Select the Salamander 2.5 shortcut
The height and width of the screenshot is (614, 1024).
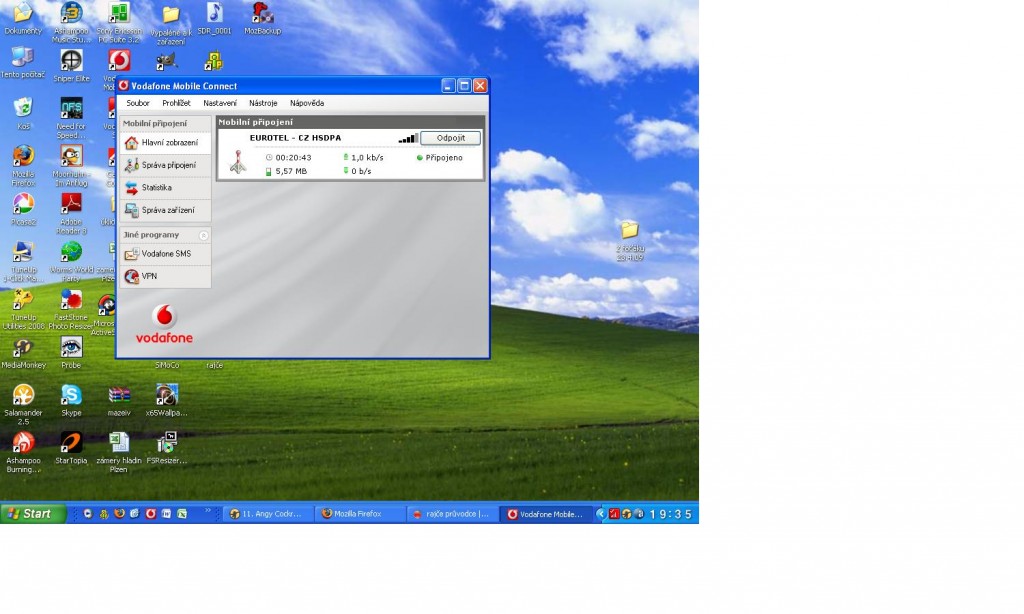pos(23,404)
